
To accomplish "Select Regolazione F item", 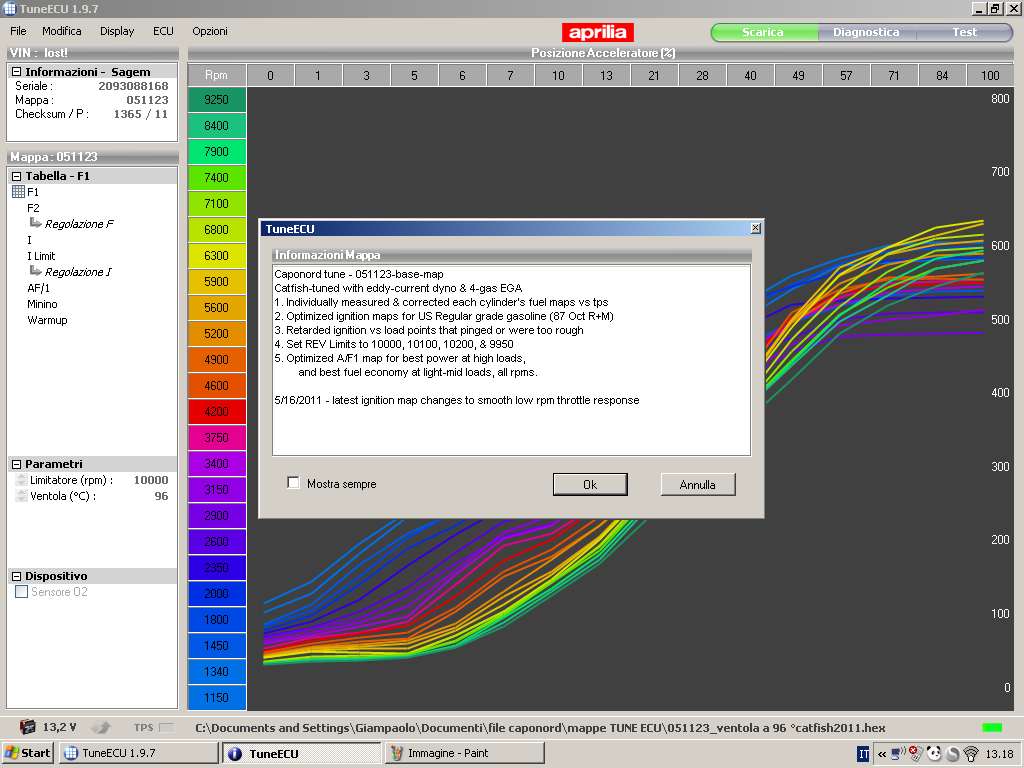I will pyautogui.click(x=79, y=224).
